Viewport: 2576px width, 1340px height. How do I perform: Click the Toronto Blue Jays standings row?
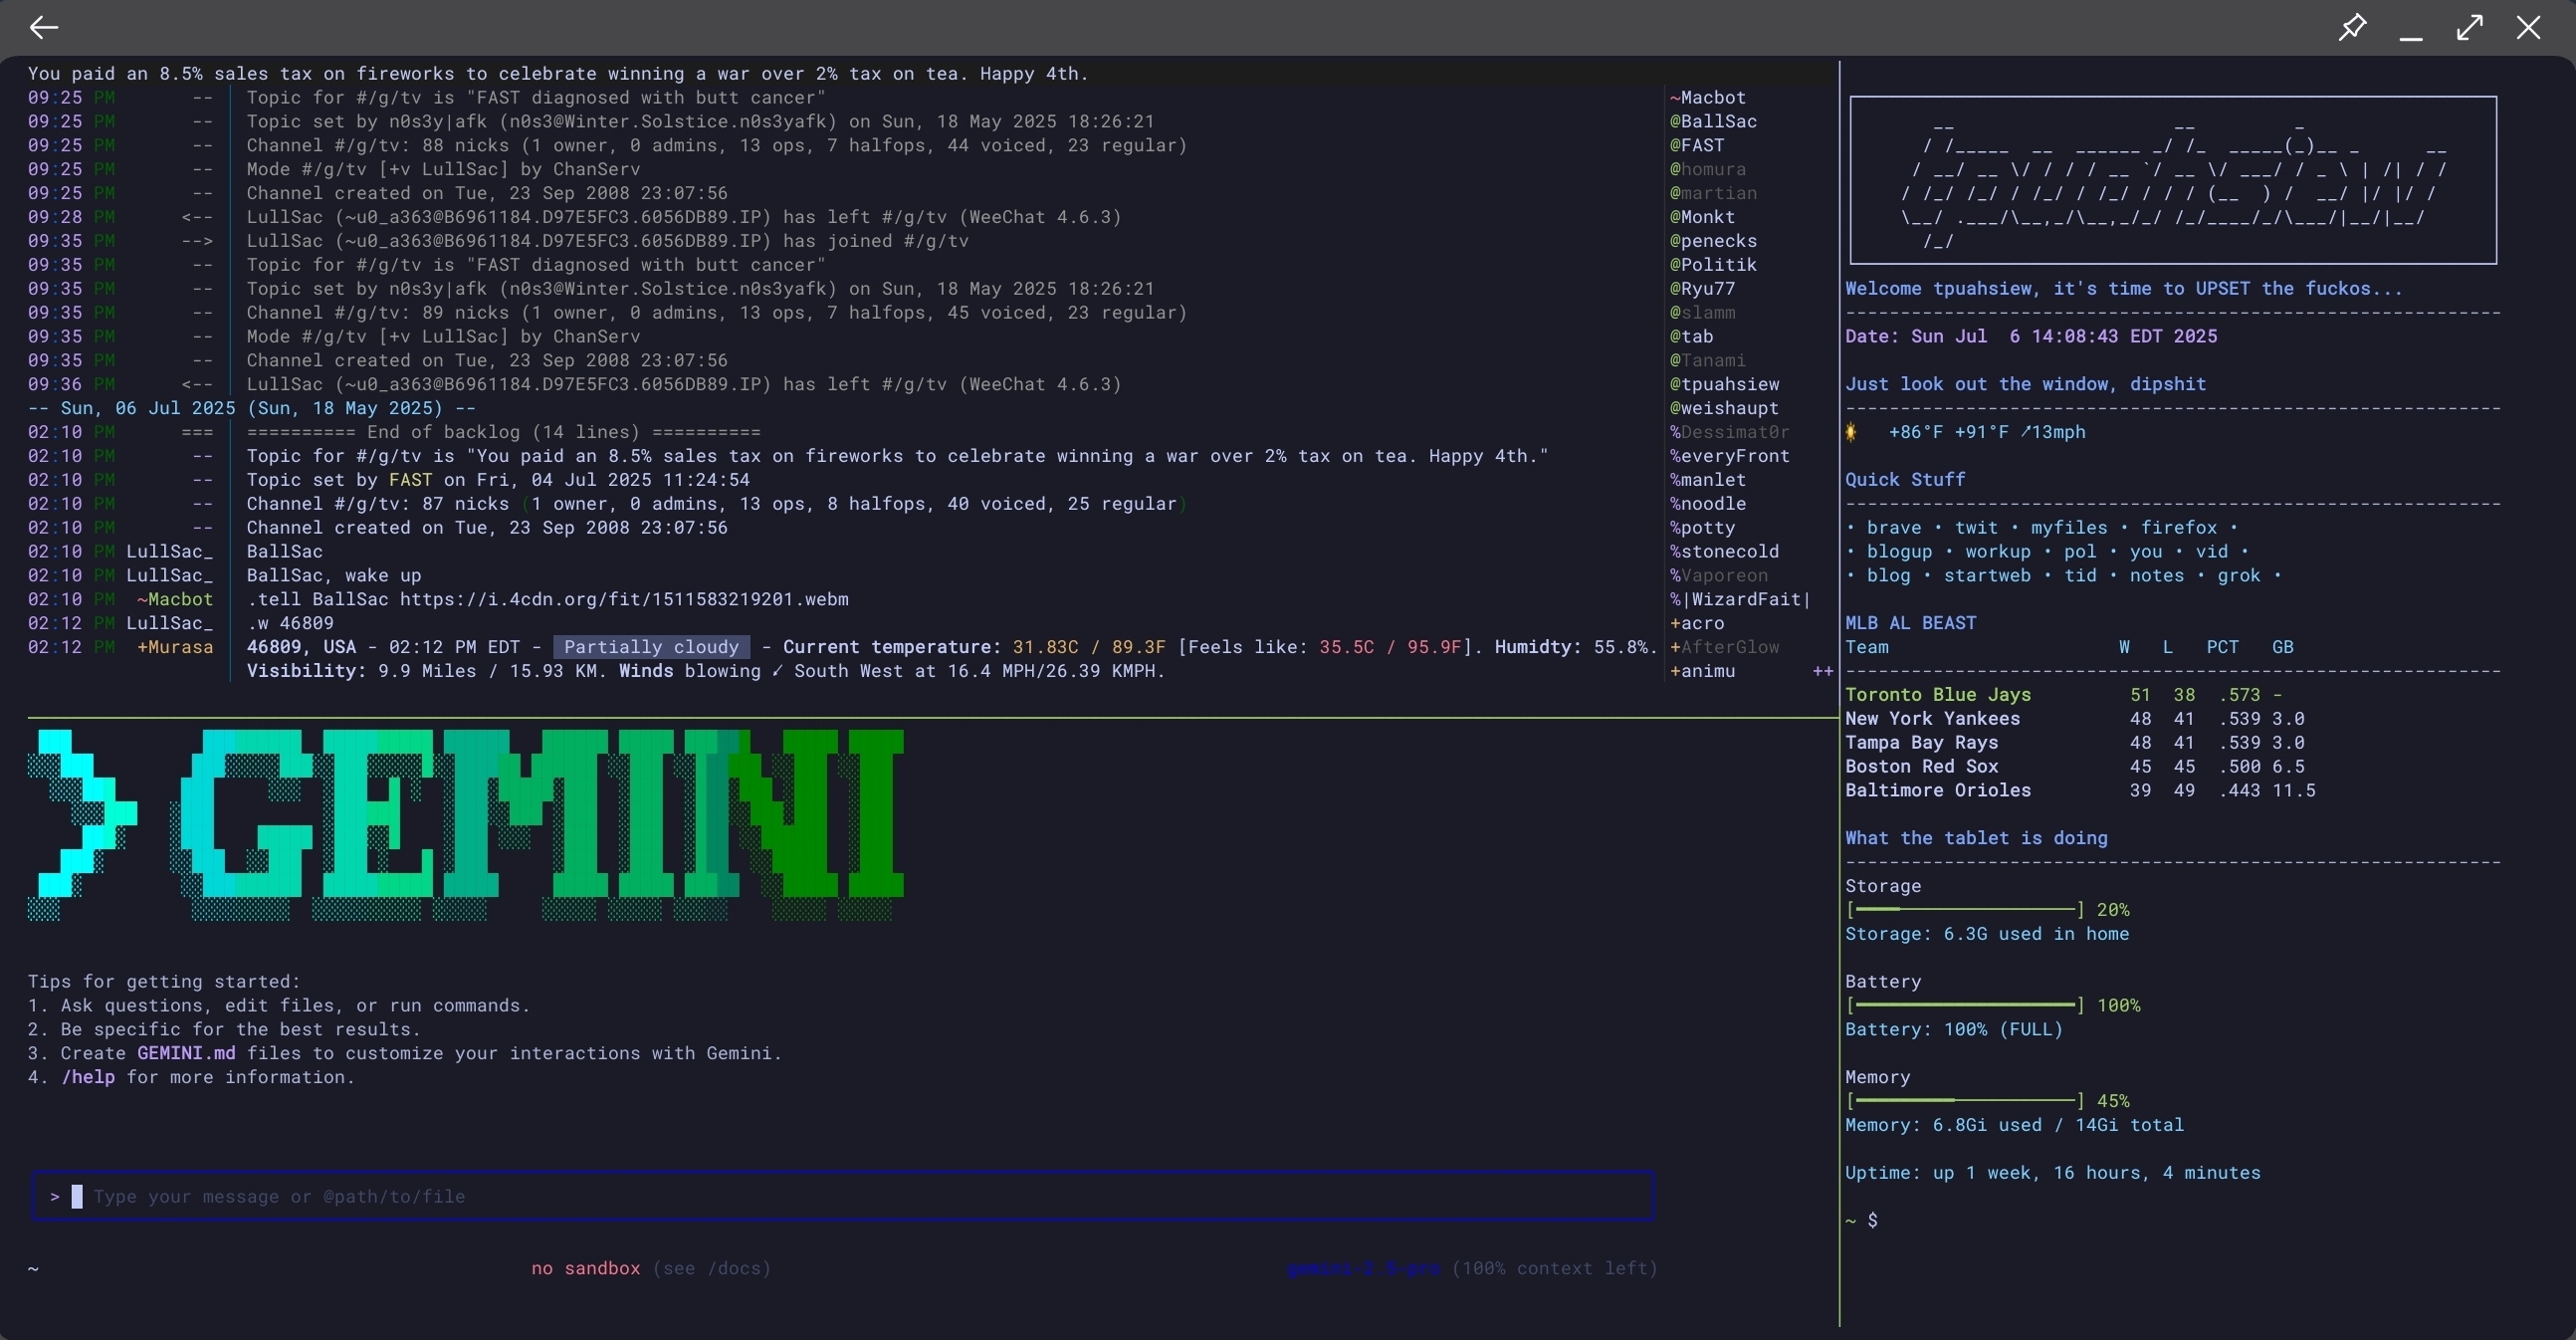[2064, 695]
